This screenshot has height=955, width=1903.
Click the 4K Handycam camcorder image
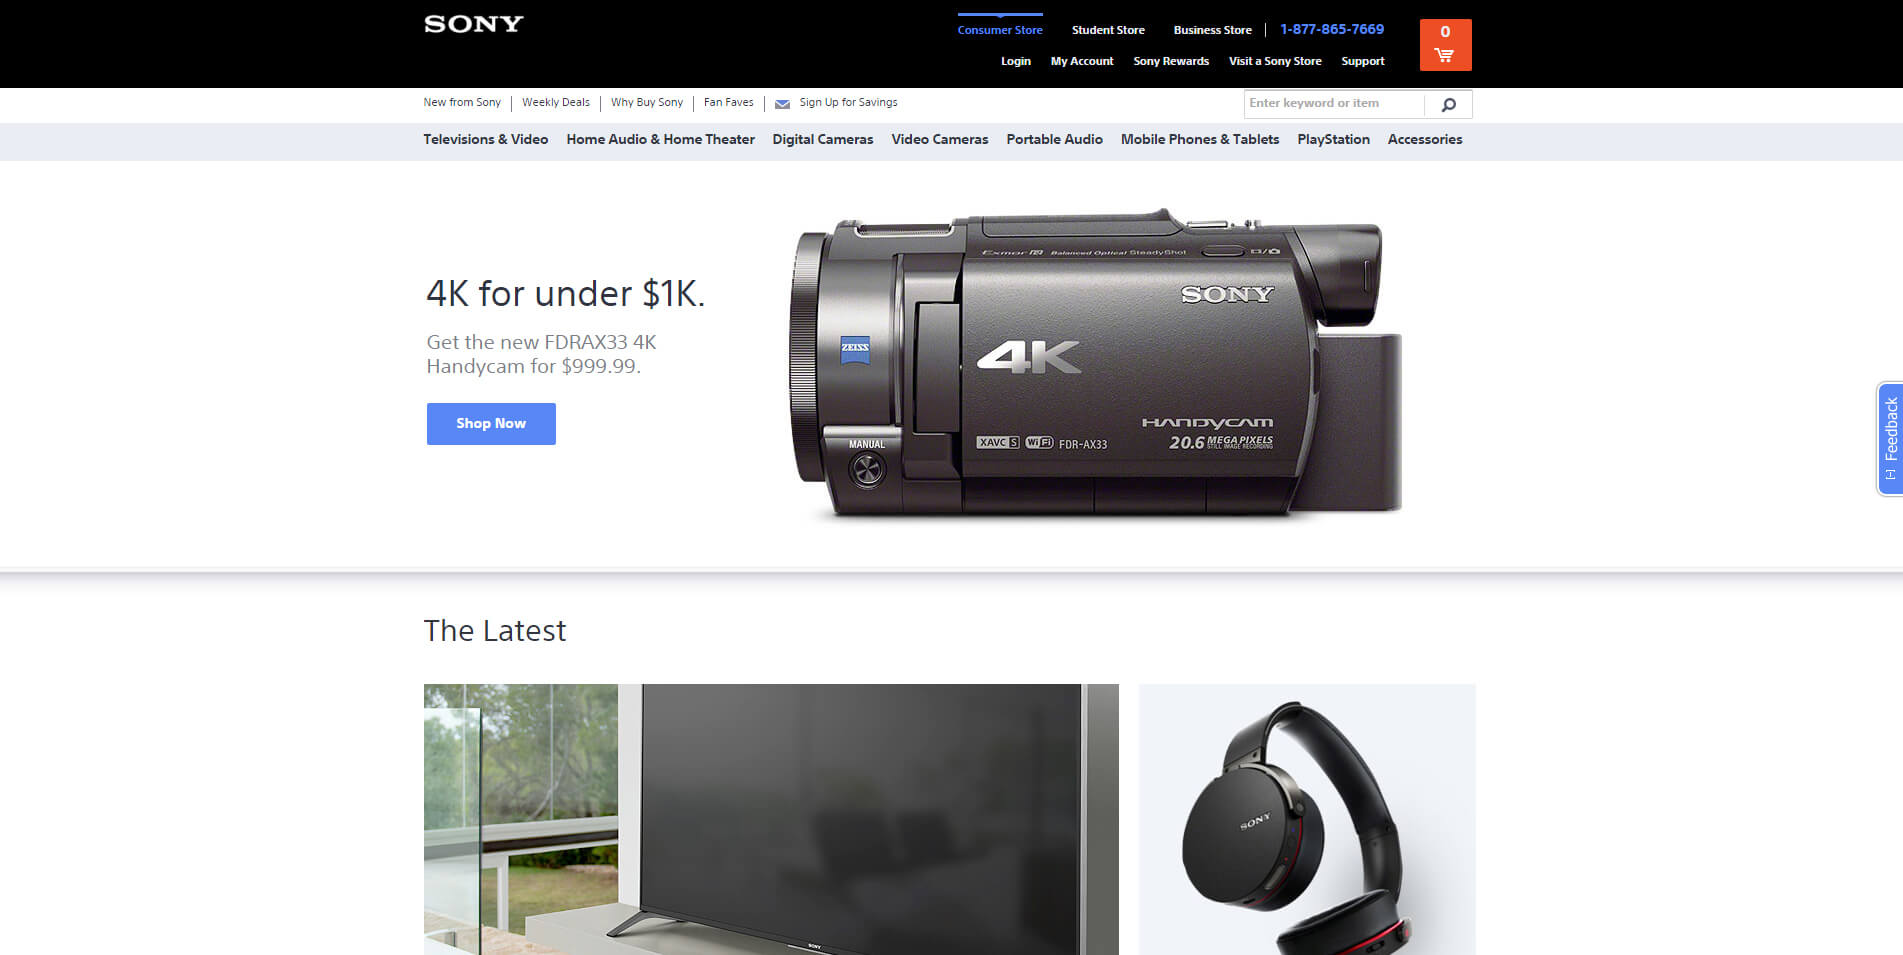(x=1095, y=365)
